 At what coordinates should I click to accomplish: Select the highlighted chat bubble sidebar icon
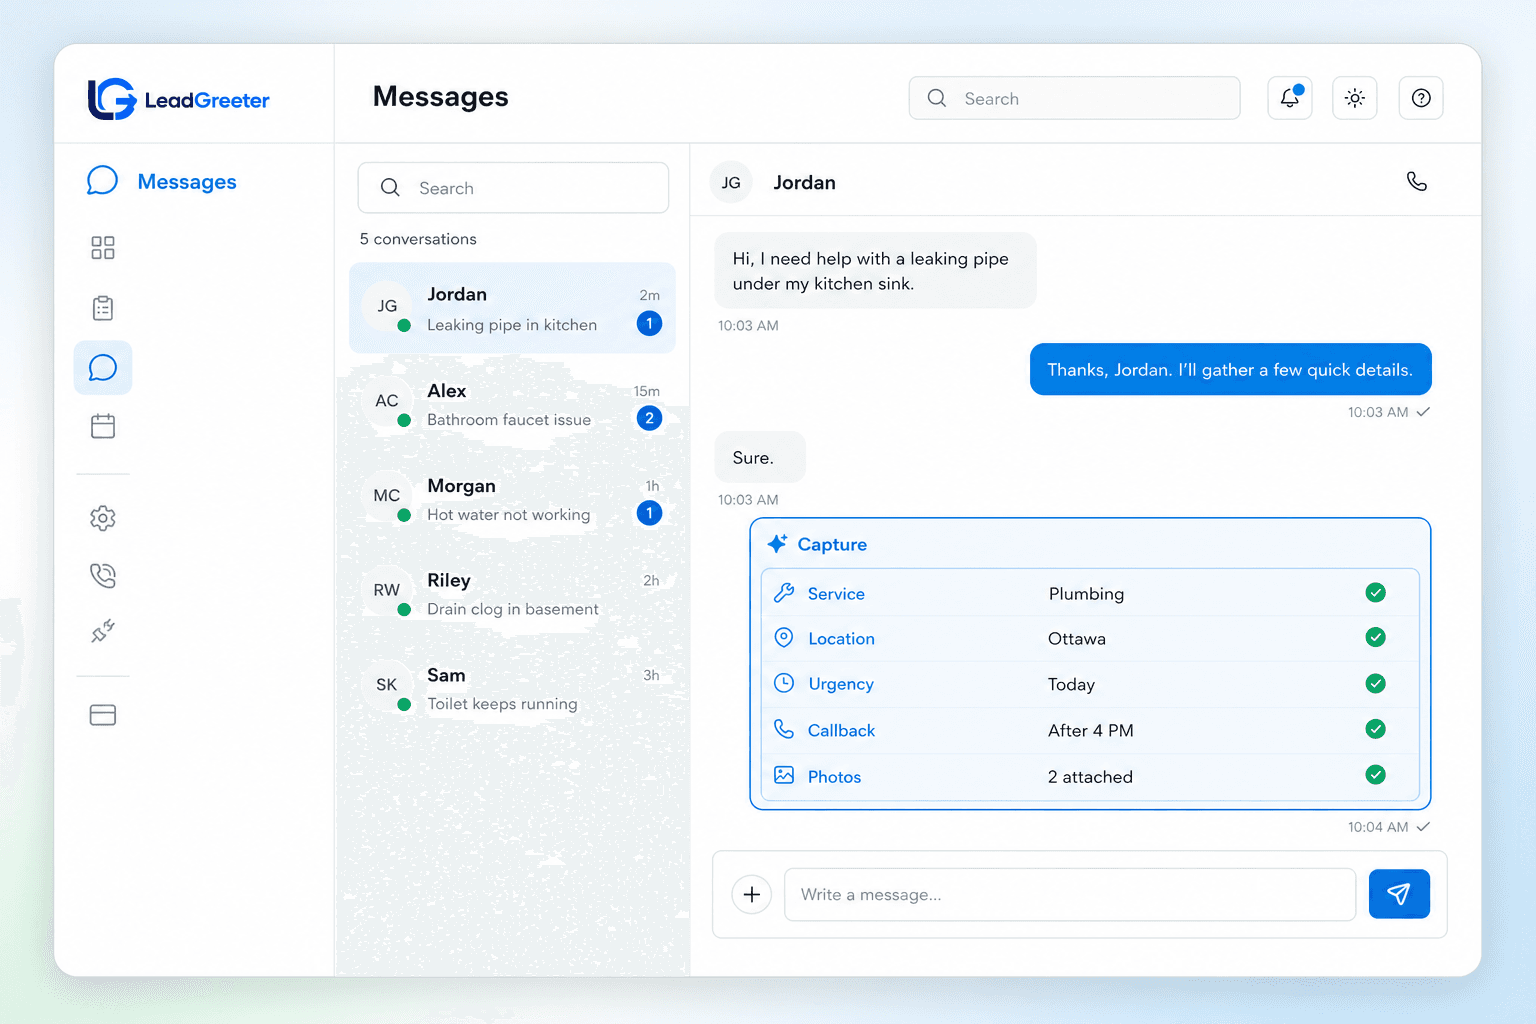[103, 368]
